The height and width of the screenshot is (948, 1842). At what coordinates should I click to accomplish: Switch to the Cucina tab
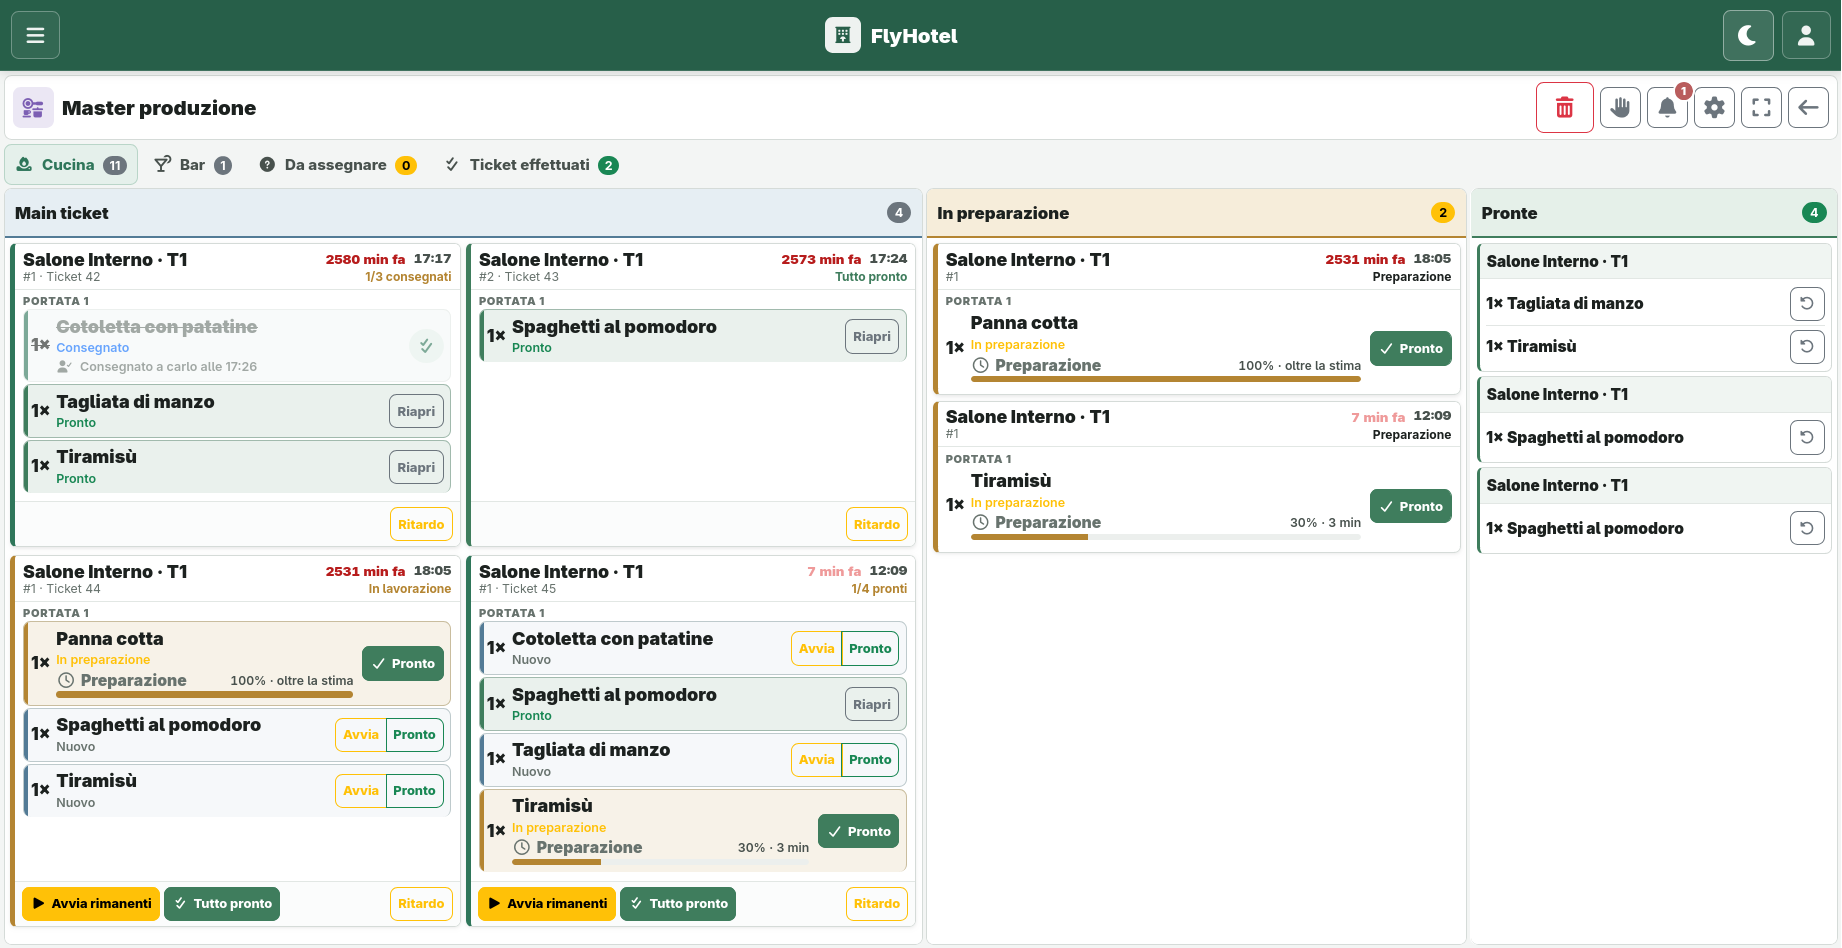(71, 165)
